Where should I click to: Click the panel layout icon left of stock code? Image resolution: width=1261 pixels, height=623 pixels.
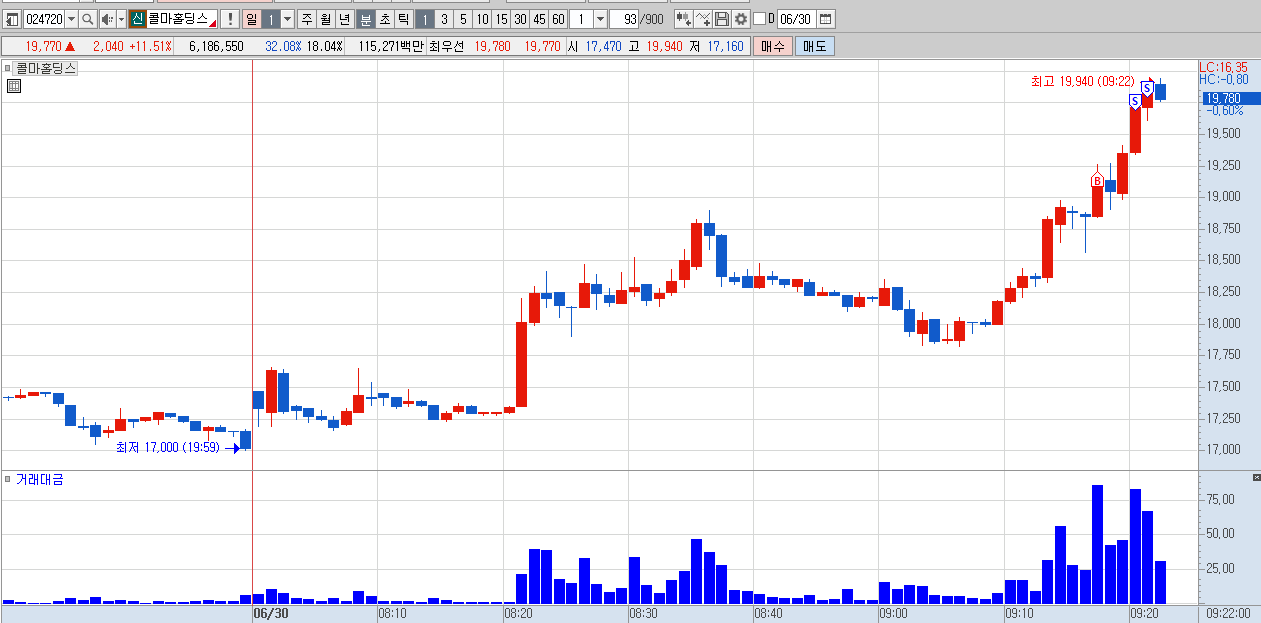coord(12,19)
